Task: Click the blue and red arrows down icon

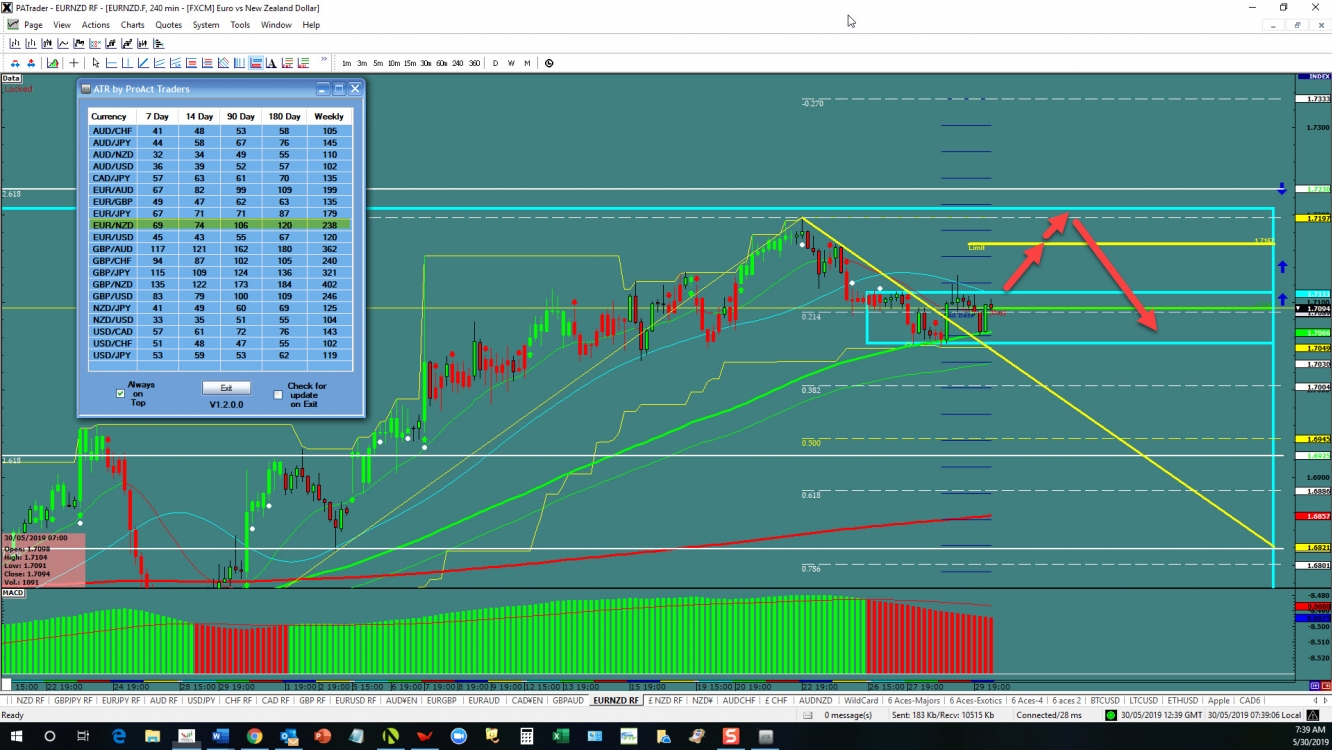Action: (x=15, y=63)
